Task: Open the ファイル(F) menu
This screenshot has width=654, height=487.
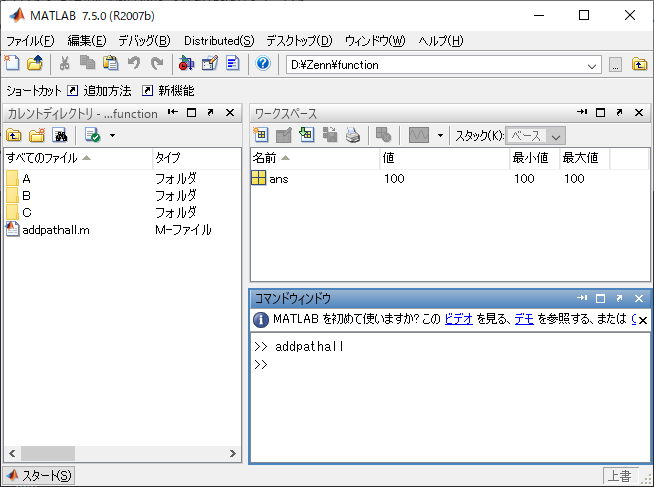Action: 30,41
